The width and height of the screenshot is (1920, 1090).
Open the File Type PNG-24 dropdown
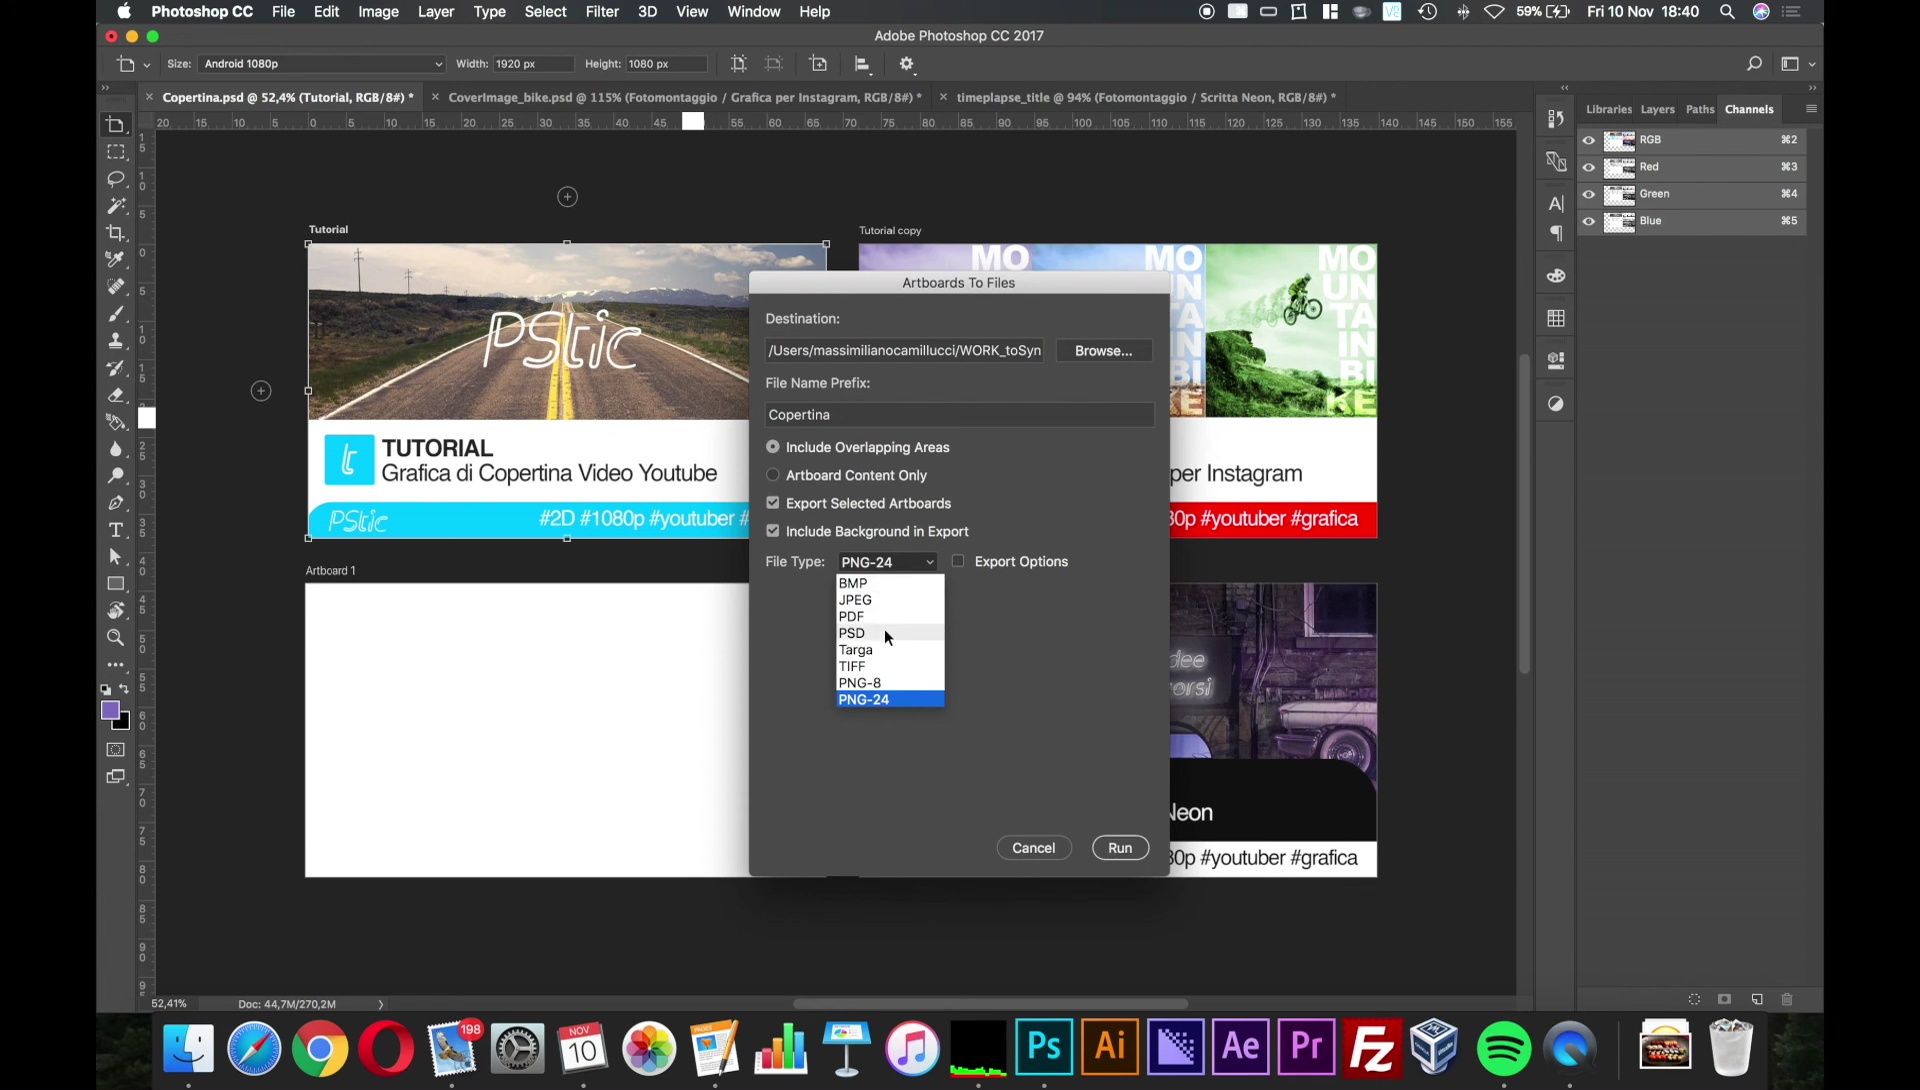(888, 562)
